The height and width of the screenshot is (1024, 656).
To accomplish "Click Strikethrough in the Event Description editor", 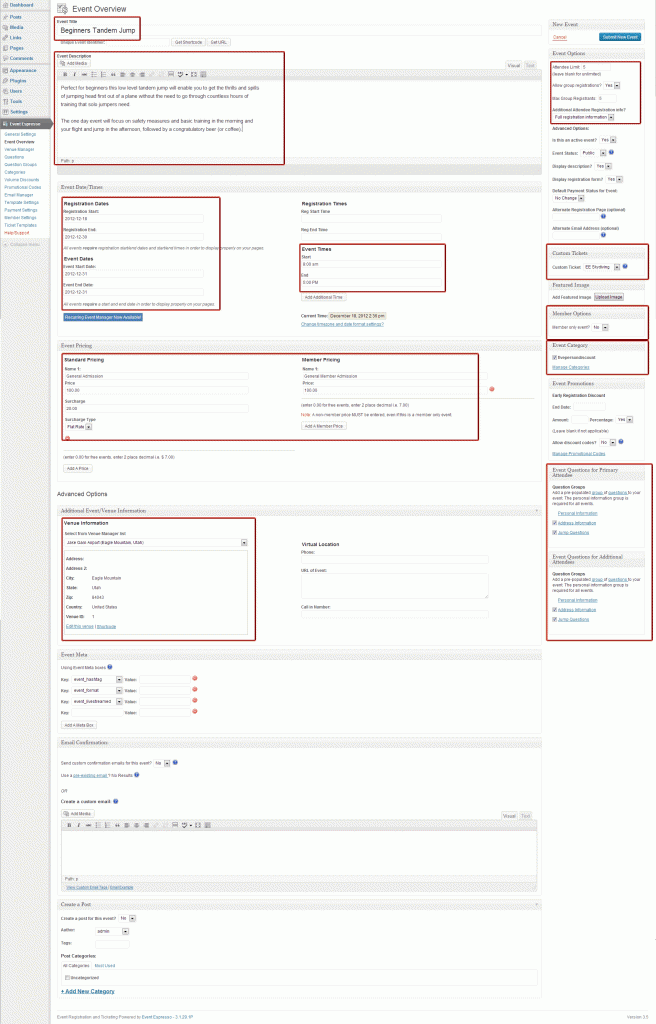I will click(84, 74).
